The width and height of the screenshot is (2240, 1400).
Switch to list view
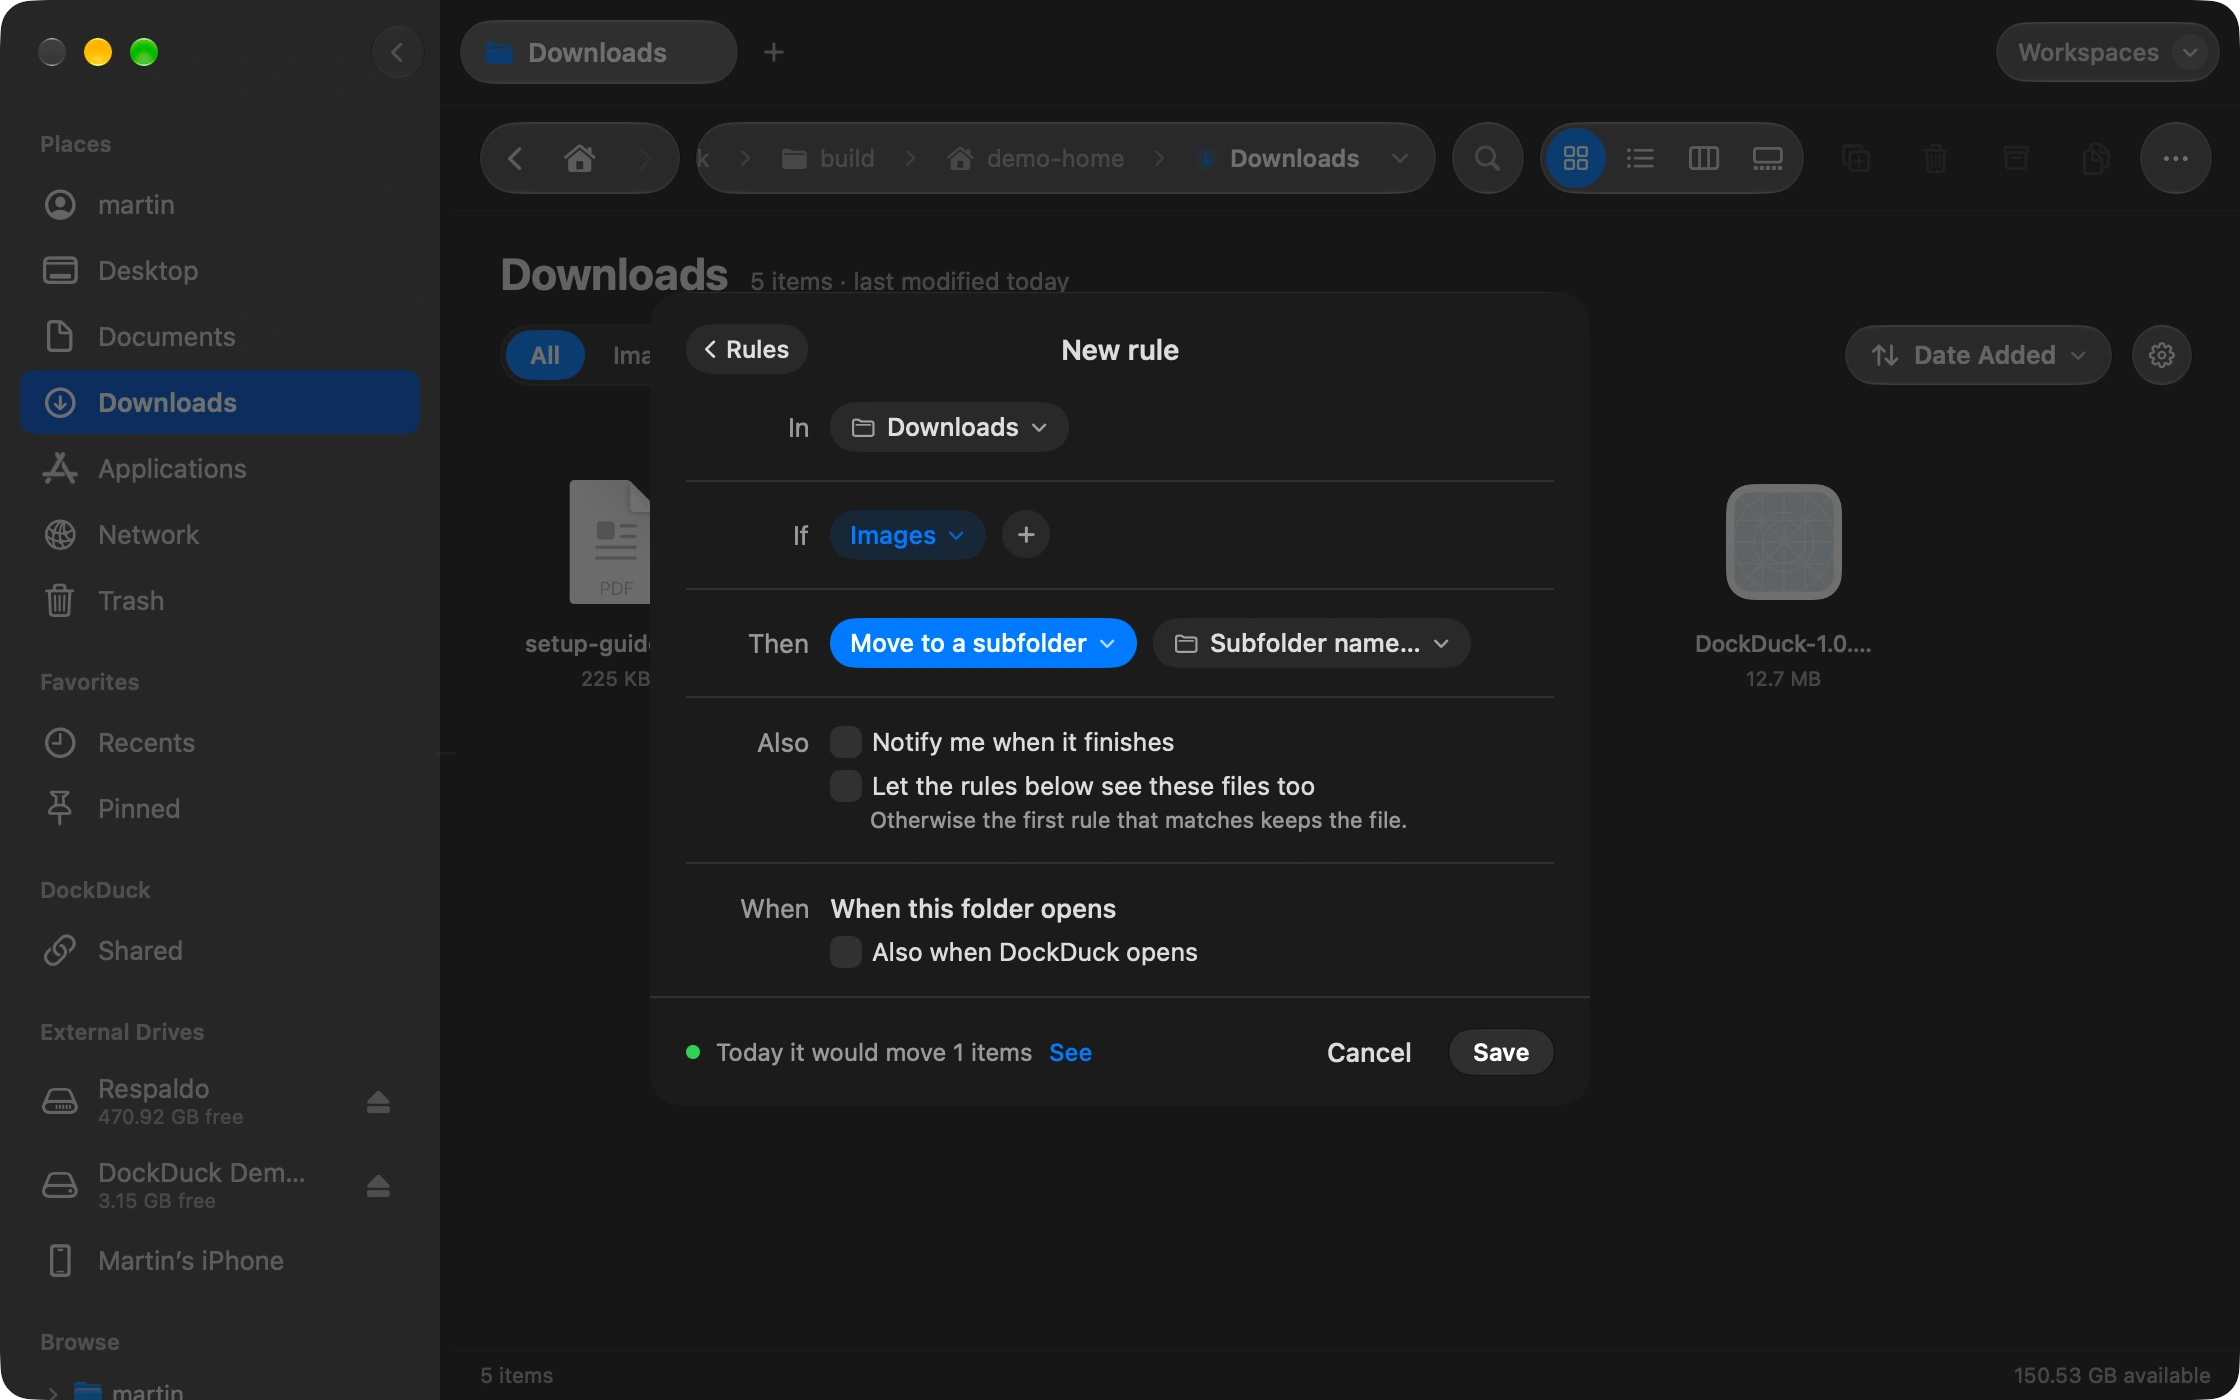click(1640, 158)
